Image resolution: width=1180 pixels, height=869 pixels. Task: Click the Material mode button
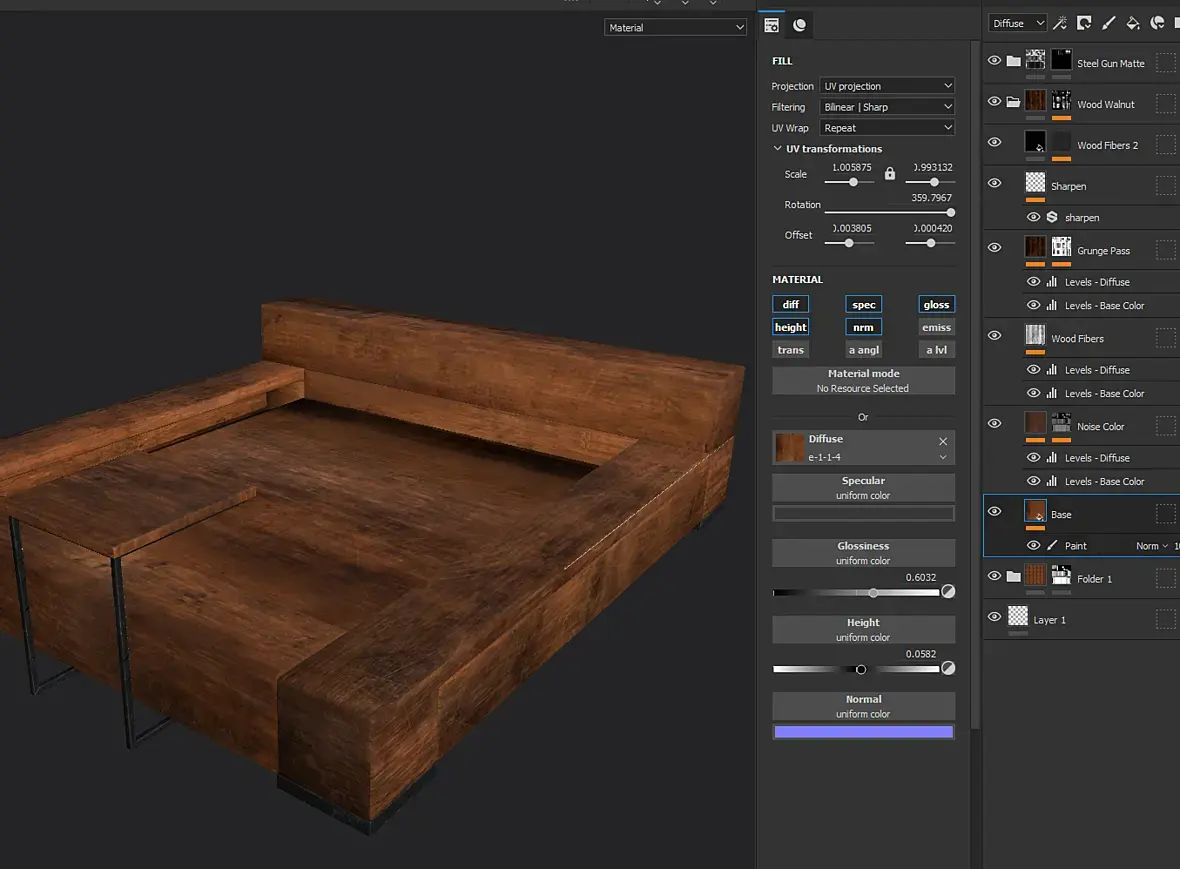click(863, 380)
